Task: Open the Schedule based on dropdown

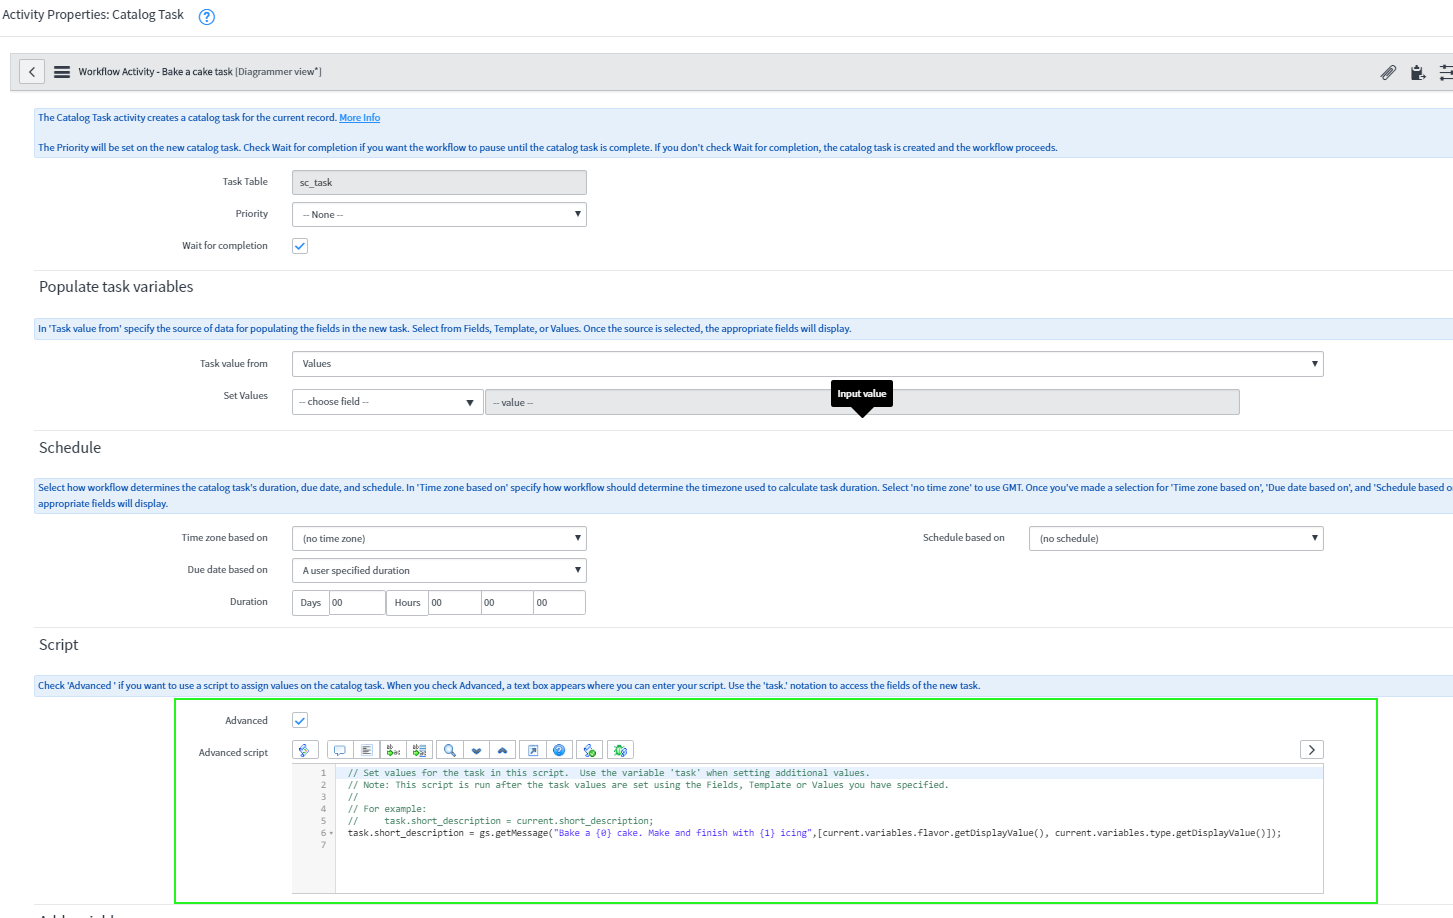Action: (x=1175, y=539)
